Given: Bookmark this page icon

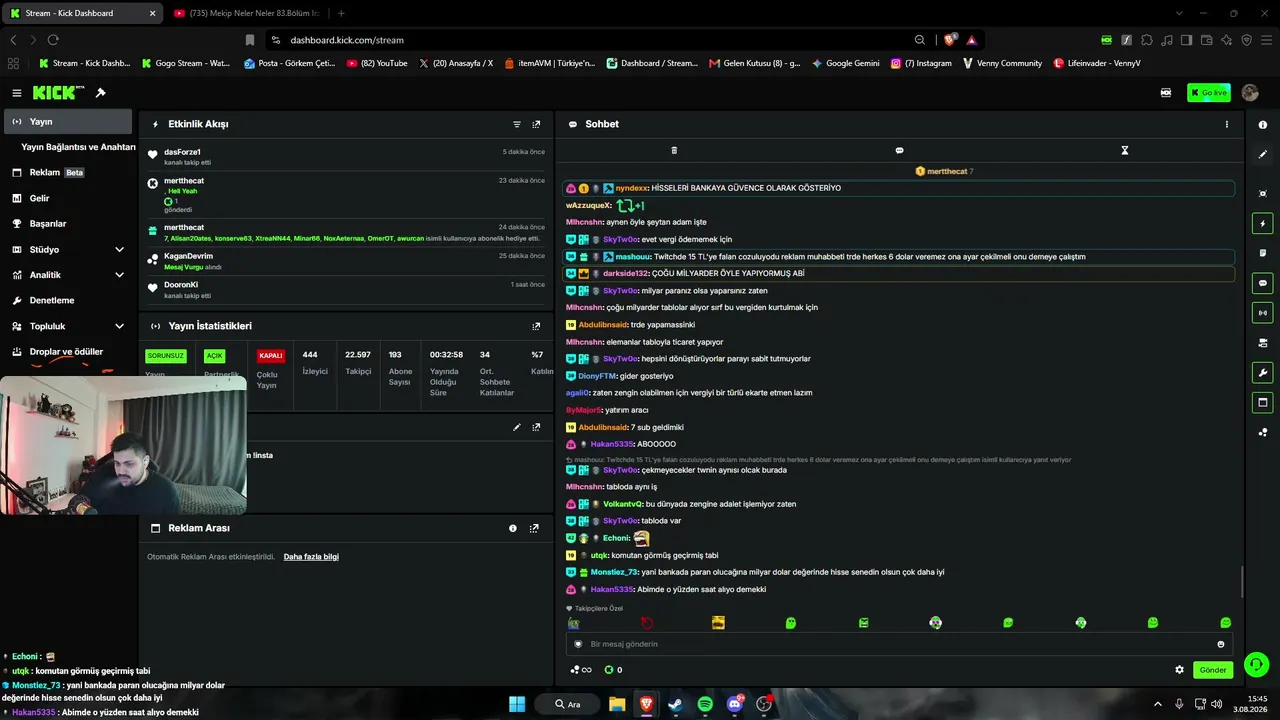Looking at the screenshot, I should tap(250, 40).
